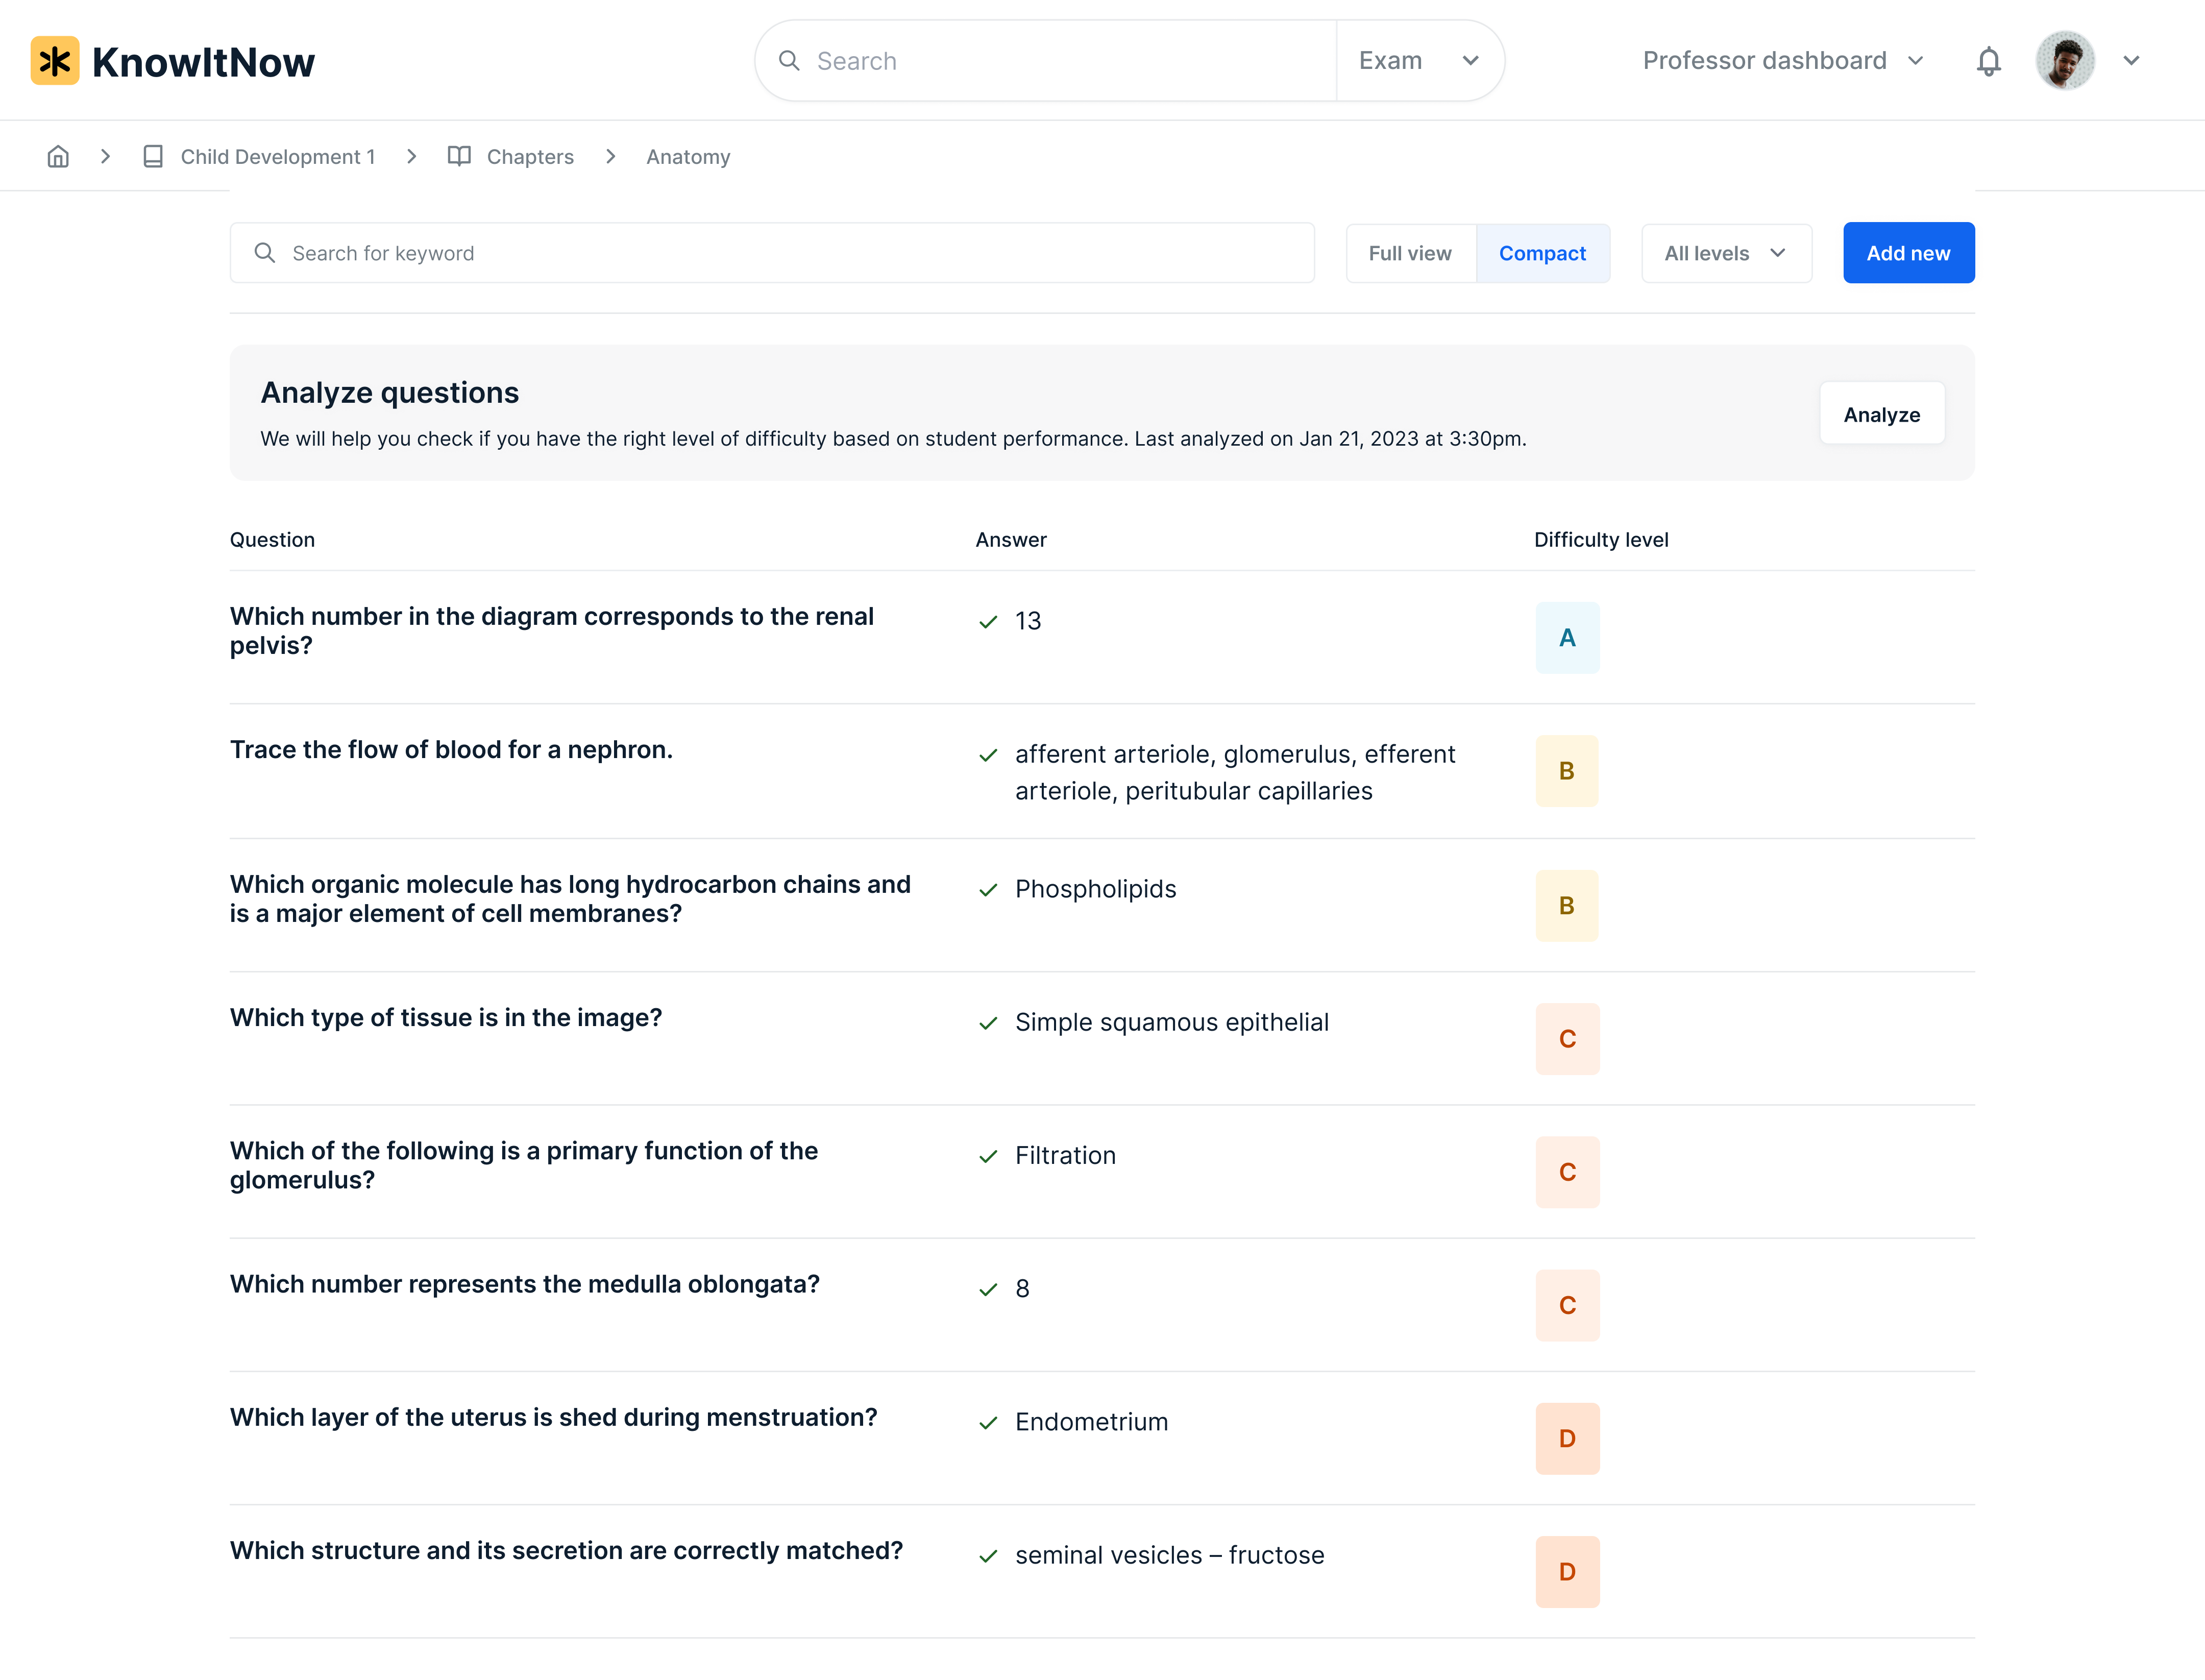Click difficulty badge A for renal pelvis question
The width and height of the screenshot is (2205, 1680).
coord(1567,638)
